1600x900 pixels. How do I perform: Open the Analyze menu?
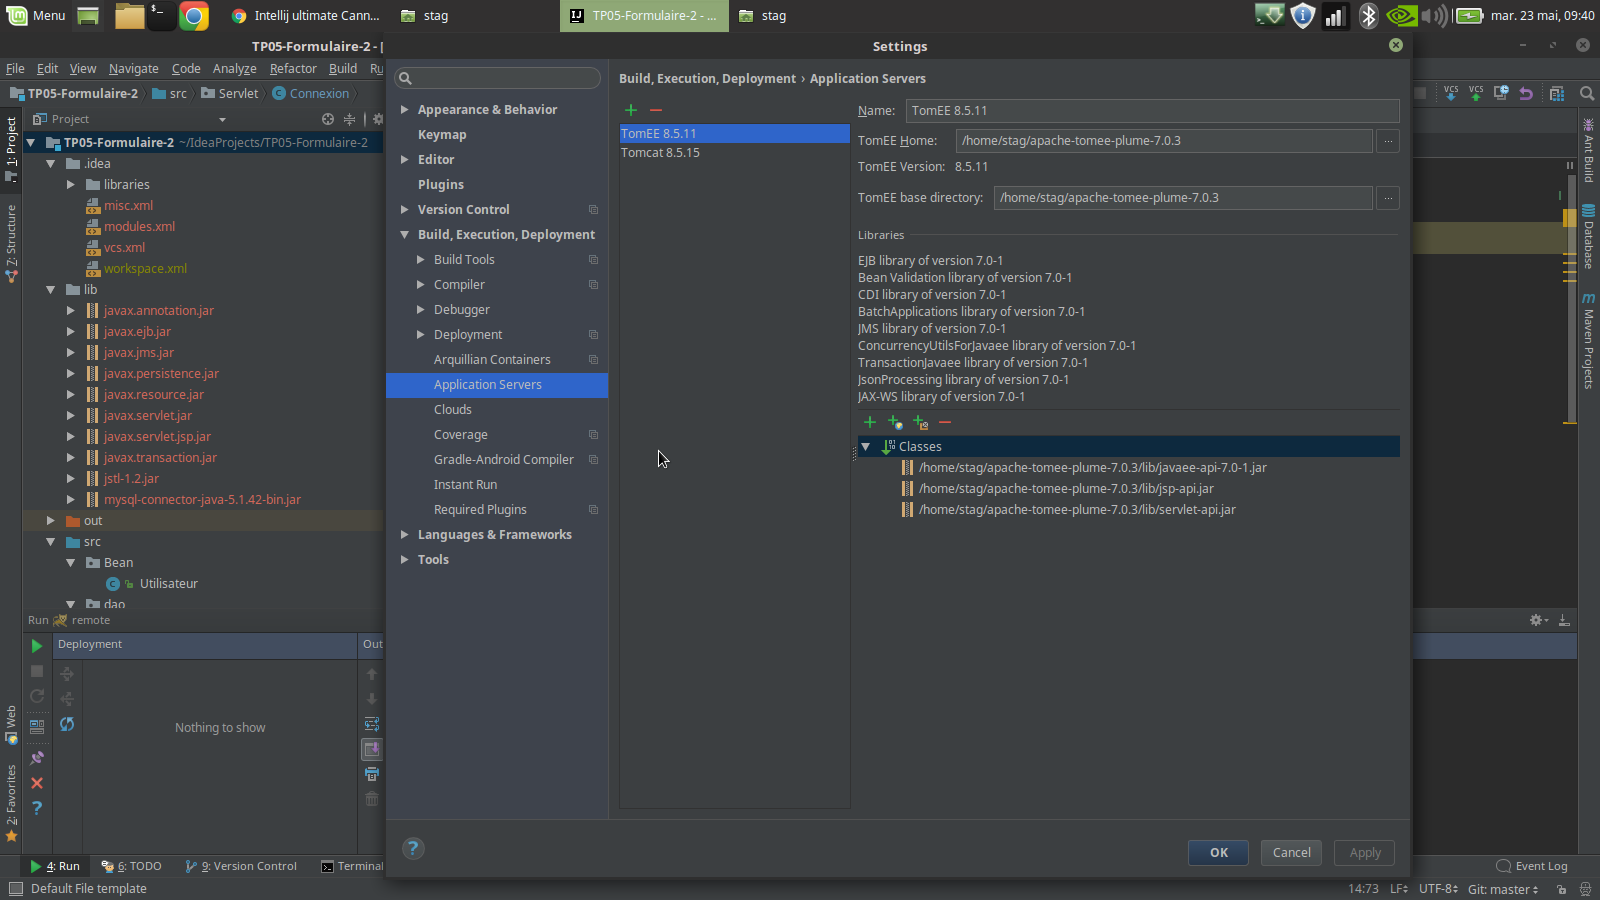point(235,69)
